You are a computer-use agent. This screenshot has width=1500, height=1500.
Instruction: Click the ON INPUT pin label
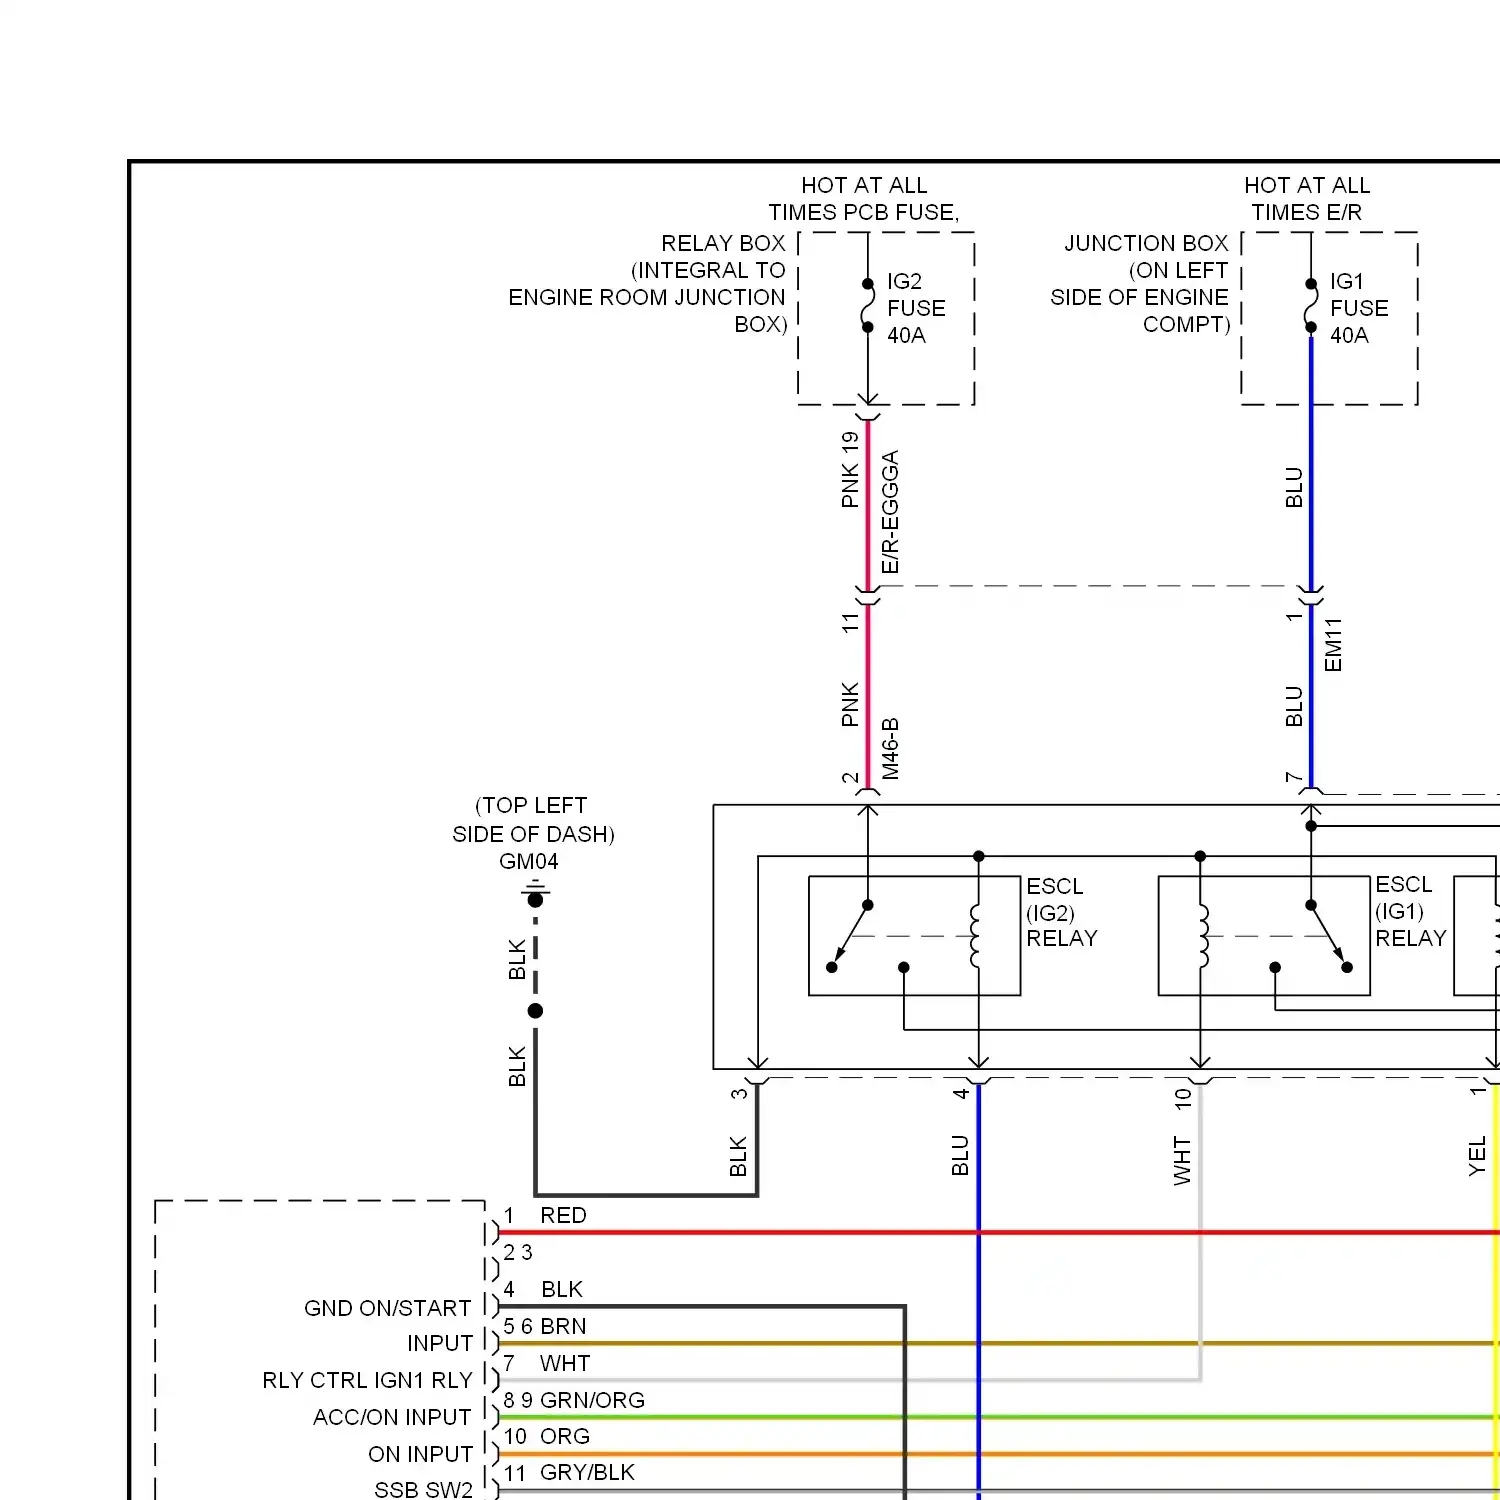(420, 1454)
